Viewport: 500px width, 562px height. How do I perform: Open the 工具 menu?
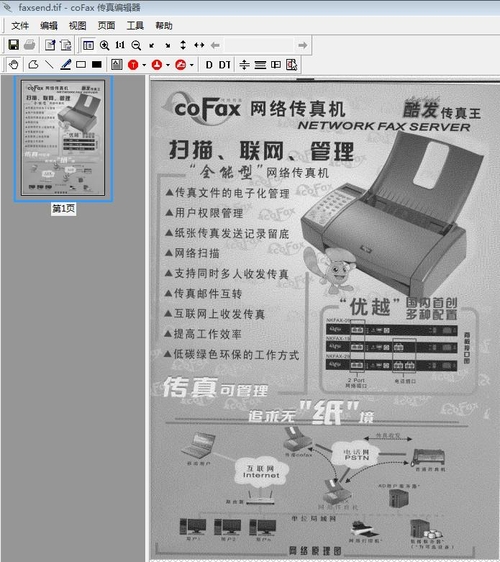(135, 26)
